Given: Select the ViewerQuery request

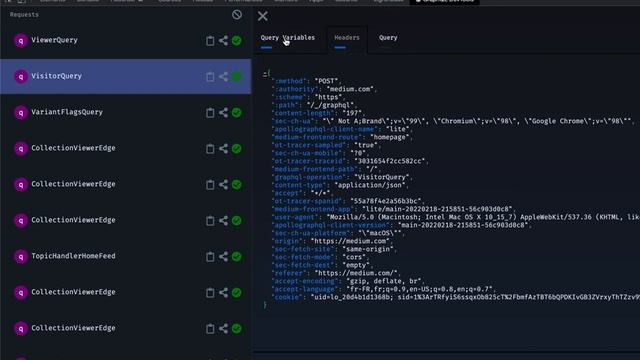Looking at the screenshot, I should pos(125,40).
